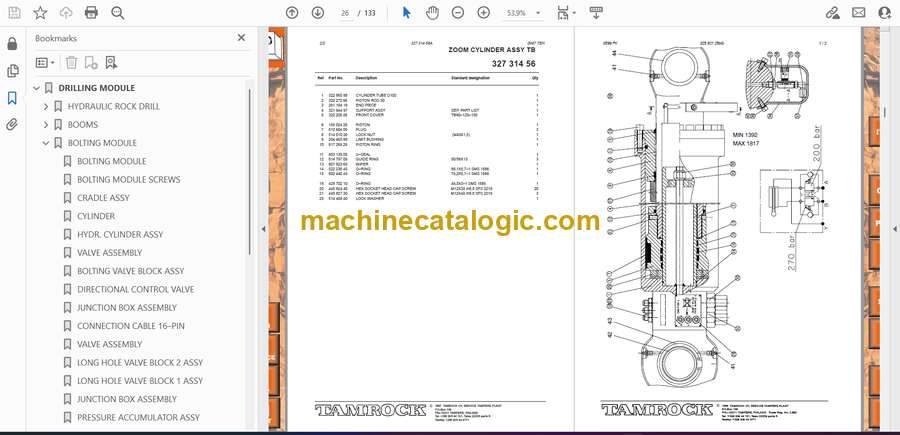Click the upload to cloud icon

click(x=66, y=13)
